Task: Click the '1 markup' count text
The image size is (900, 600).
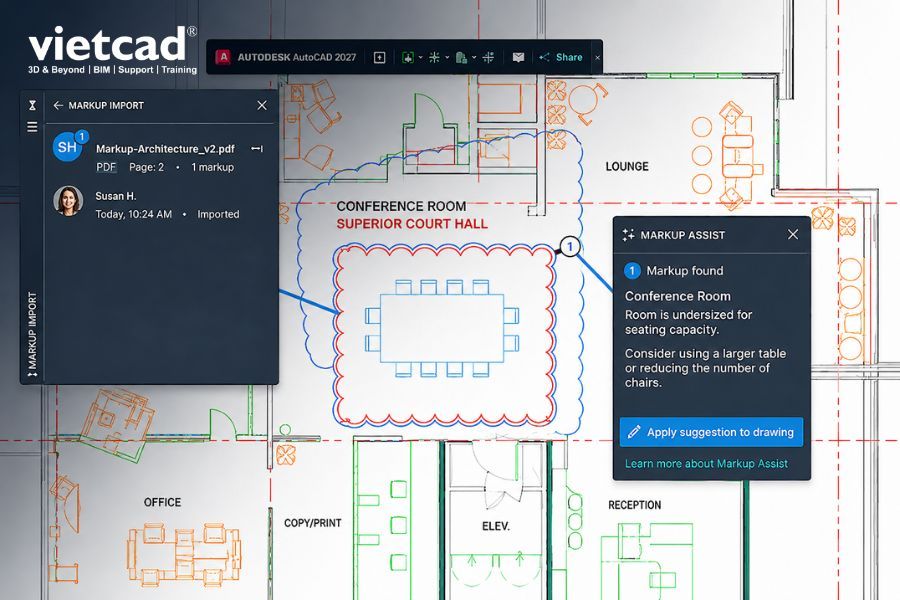Action: pos(212,167)
